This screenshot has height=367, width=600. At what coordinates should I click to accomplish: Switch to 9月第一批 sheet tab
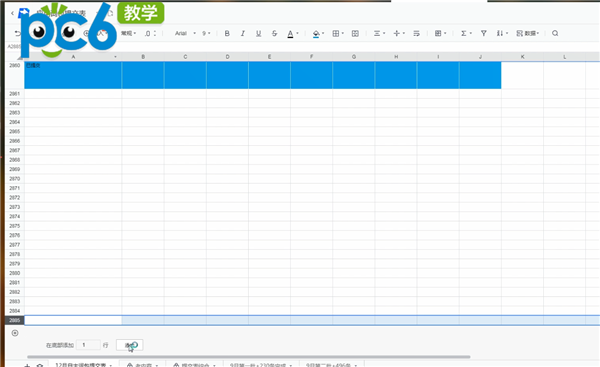click(x=261, y=364)
